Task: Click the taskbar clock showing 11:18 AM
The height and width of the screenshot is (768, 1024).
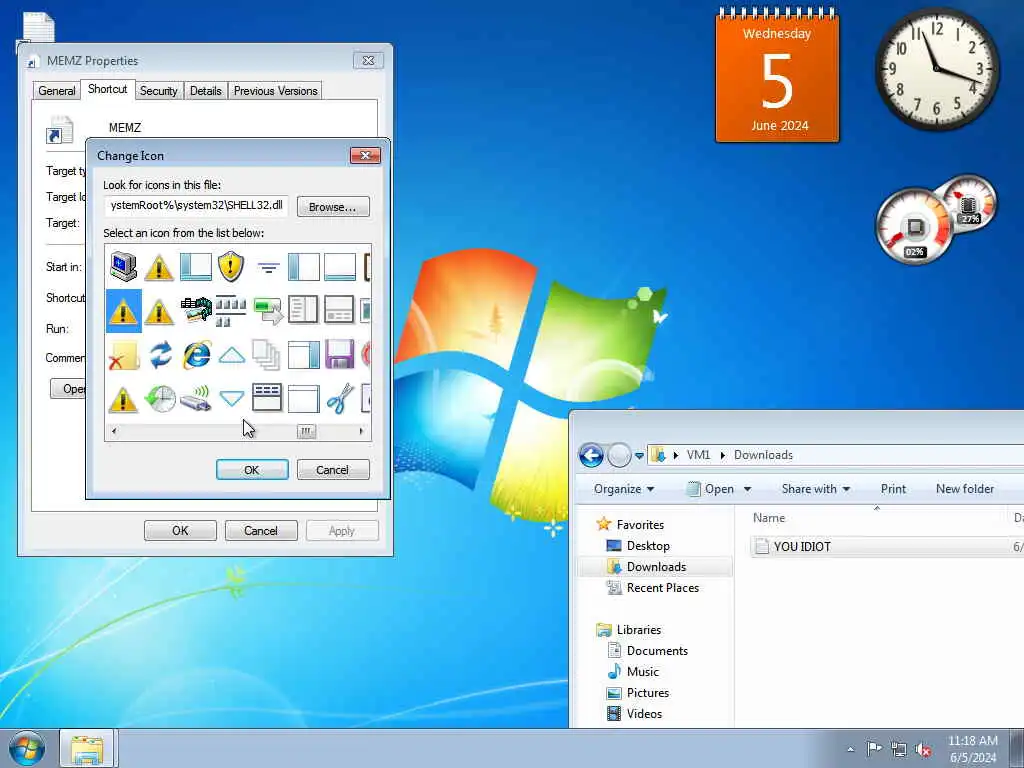Action: (x=972, y=749)
